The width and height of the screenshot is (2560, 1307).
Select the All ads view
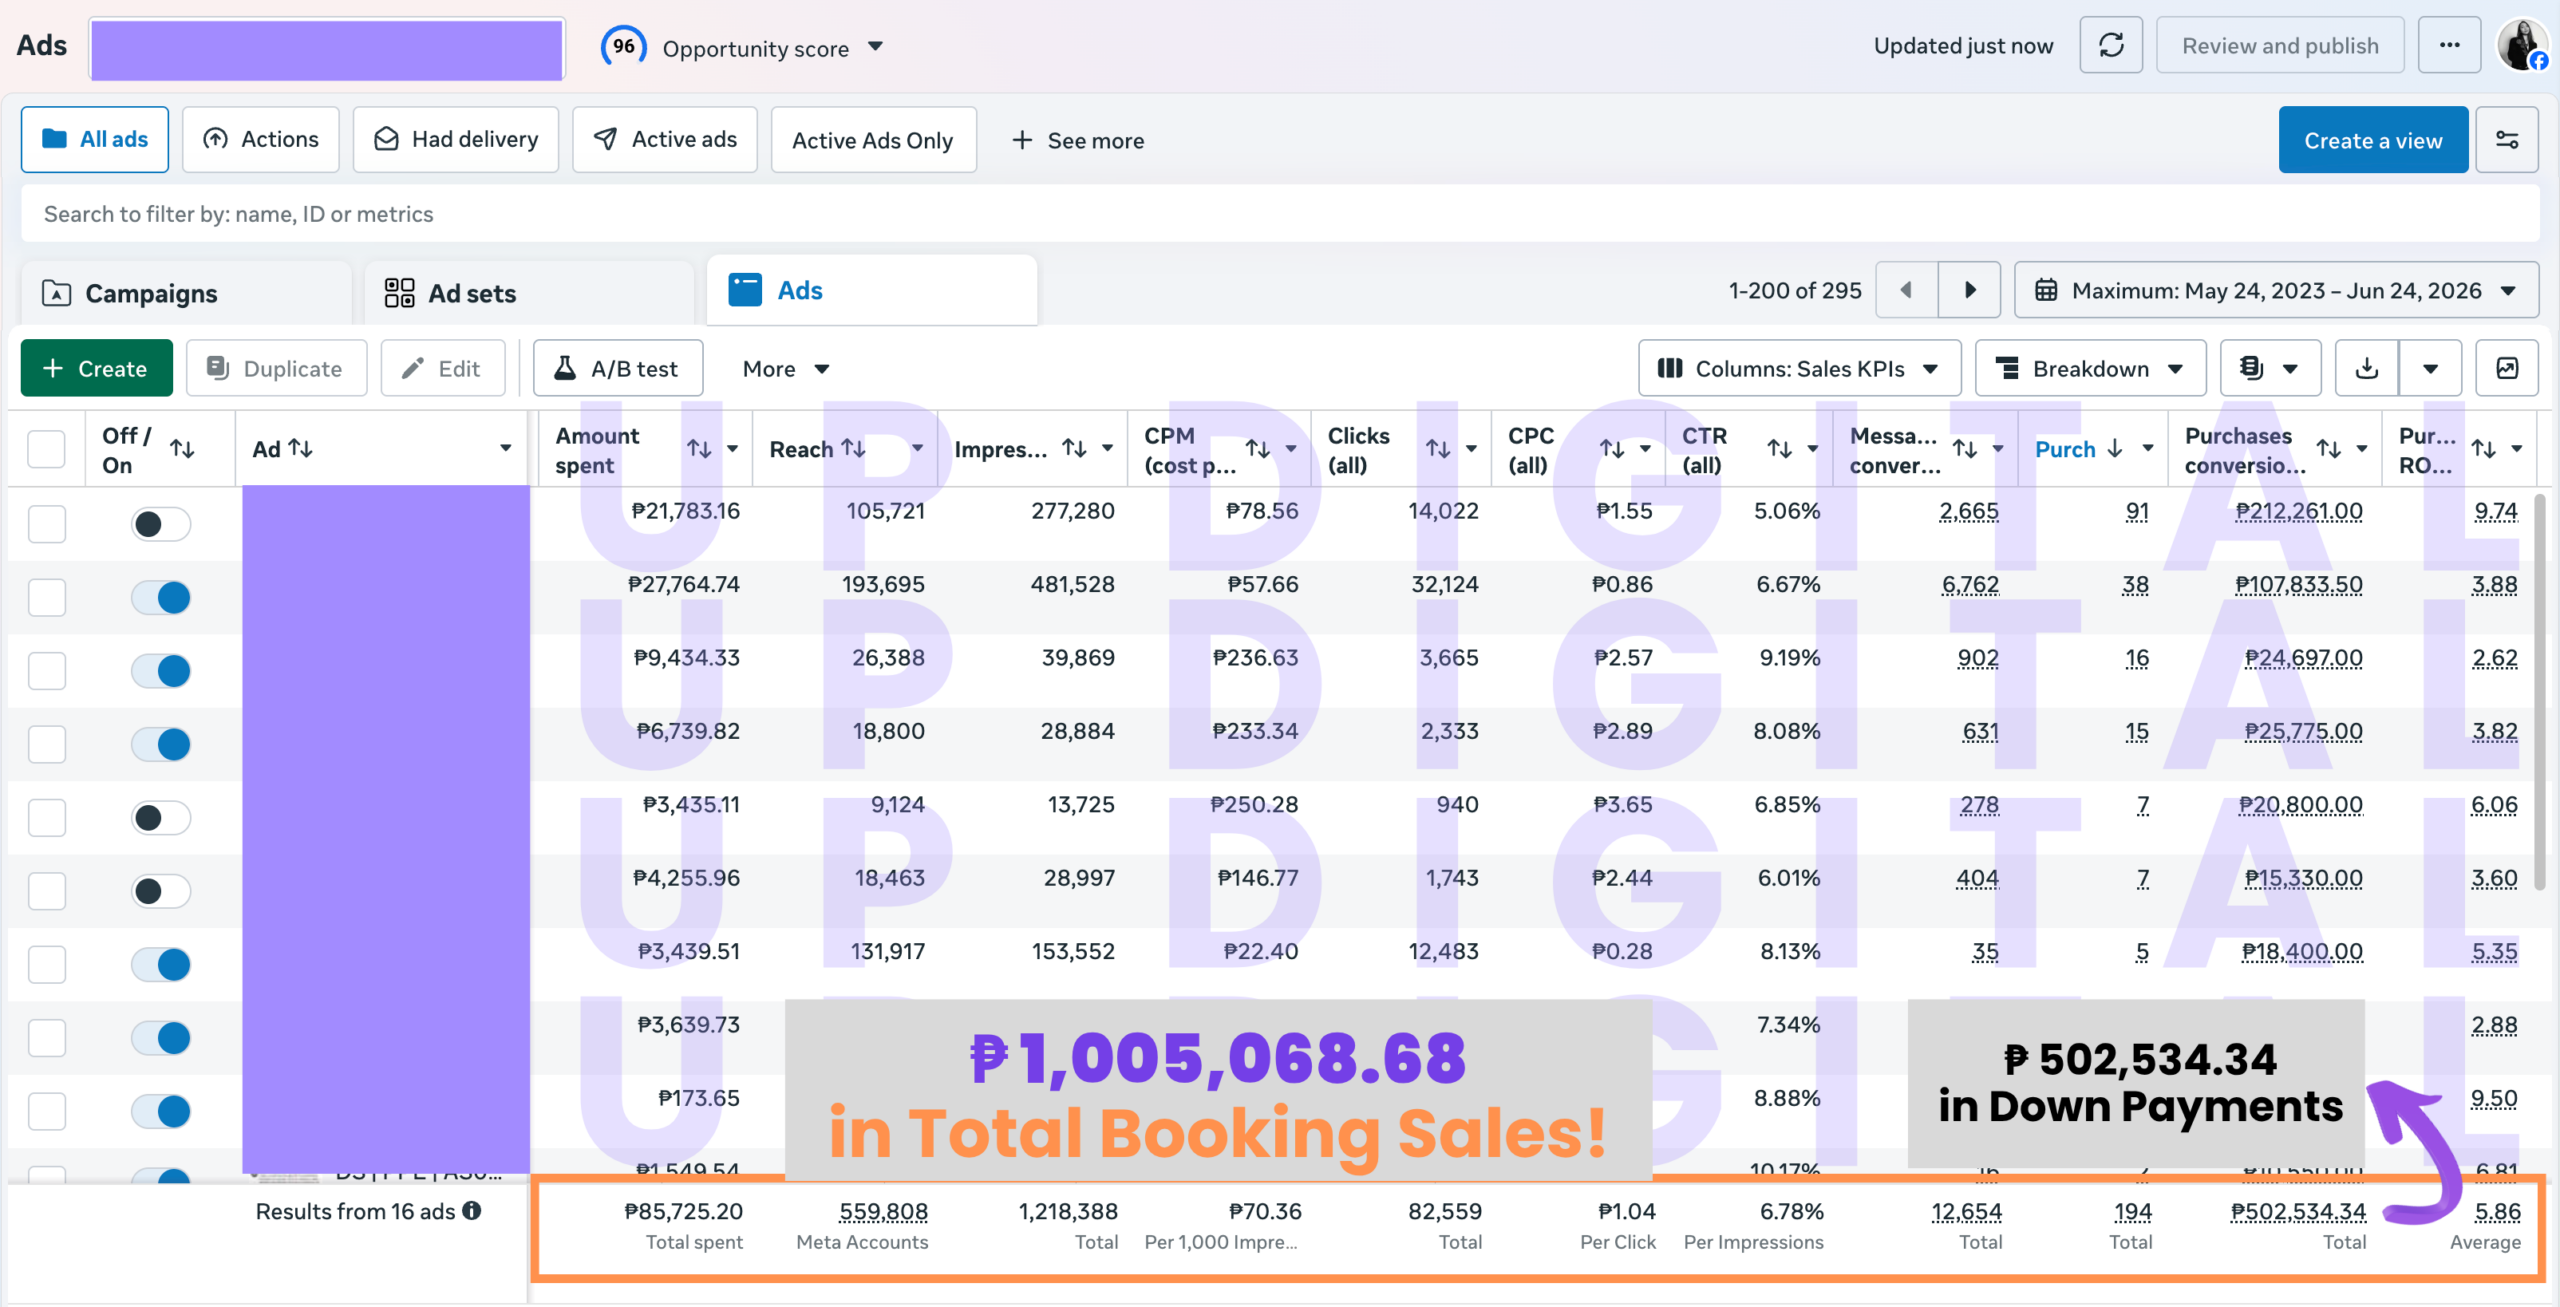click(95, 139)
